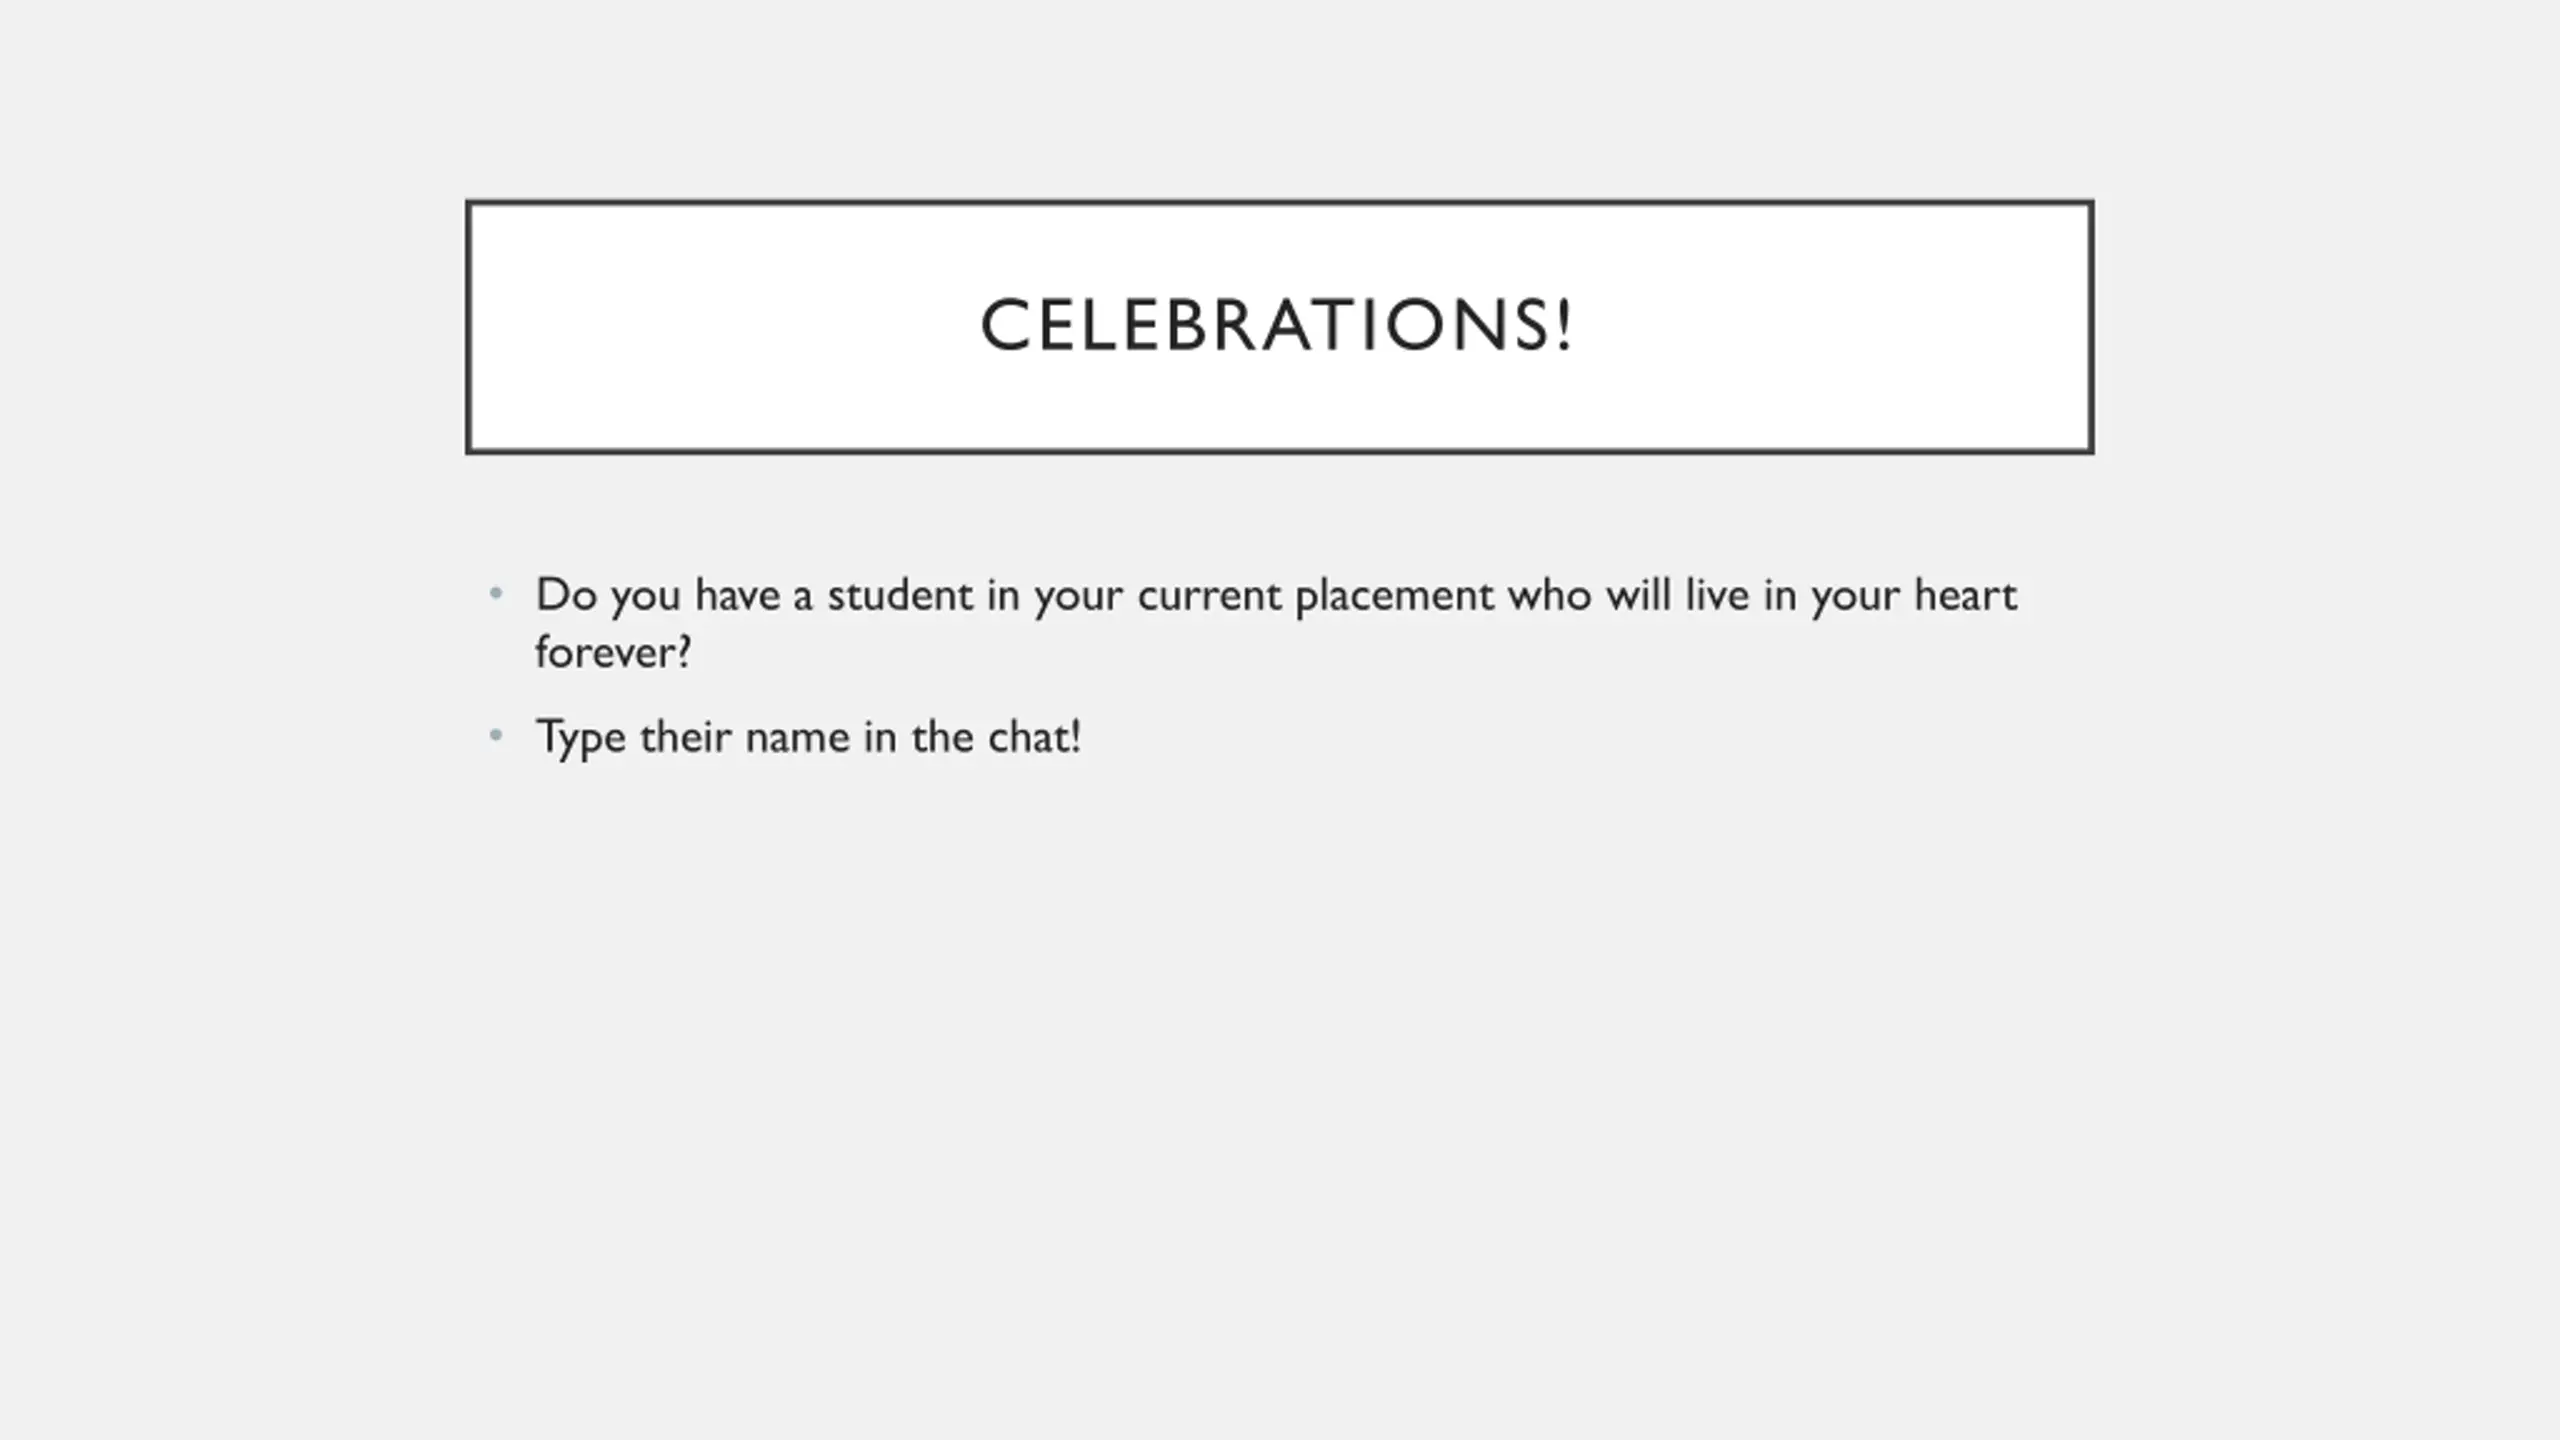The height and width of the screenshot is (1440, 2560).
Task: Click the word "forever?" in the first bullet
Action: (613, 652)
